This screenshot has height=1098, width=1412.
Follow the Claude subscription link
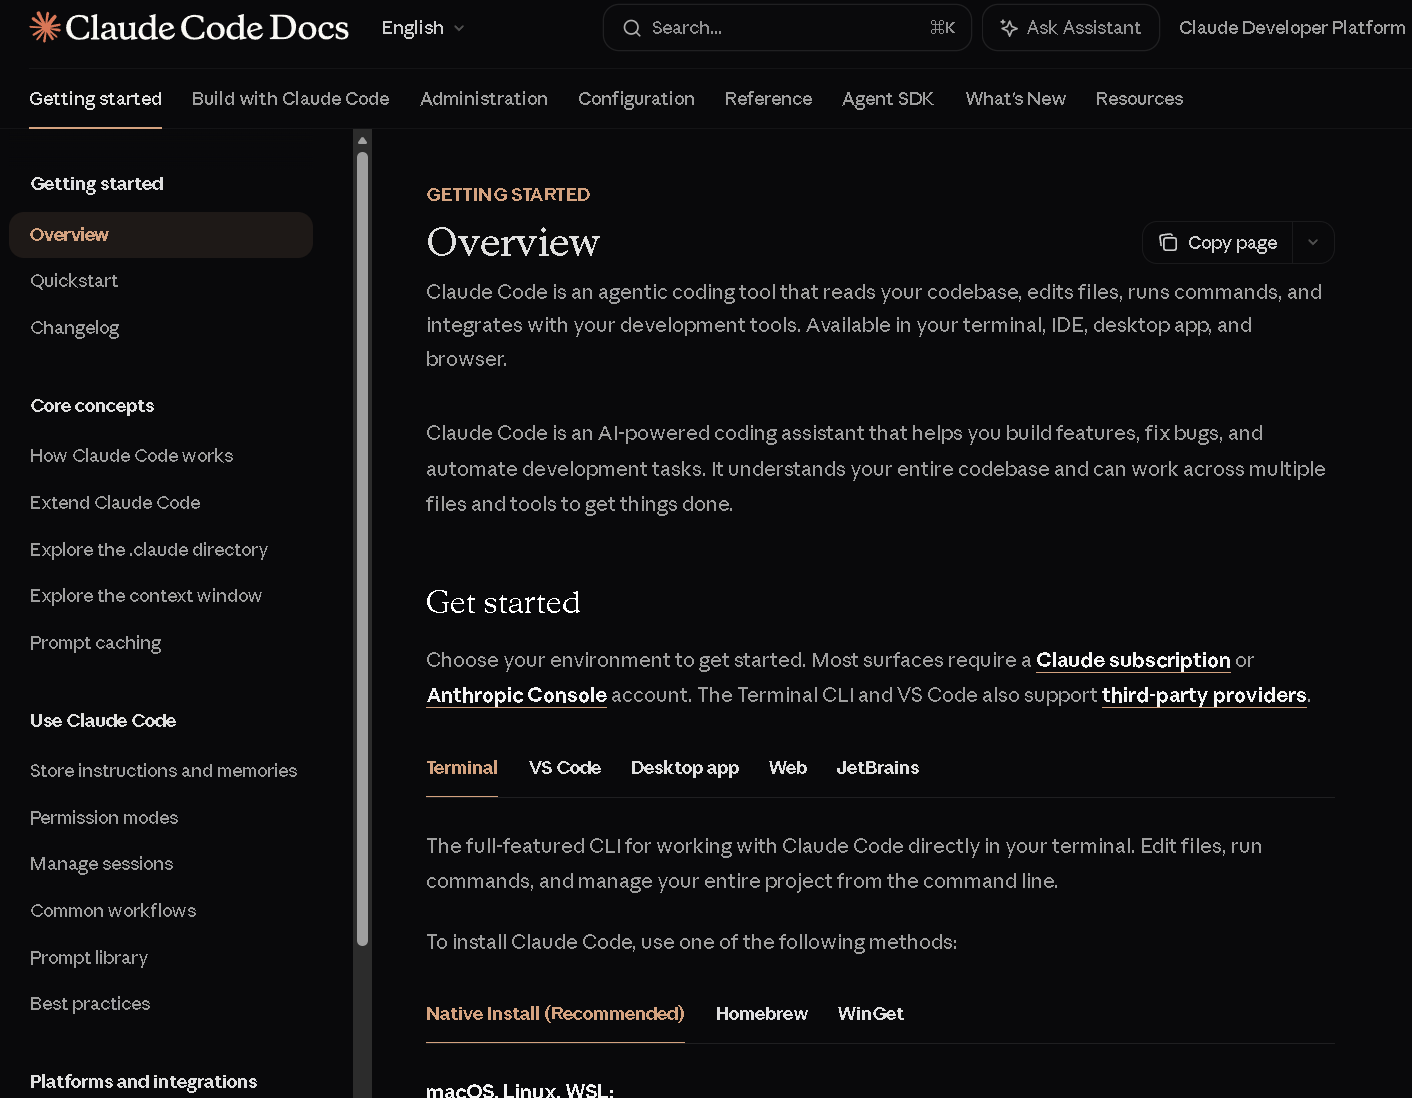[1133, 660]
